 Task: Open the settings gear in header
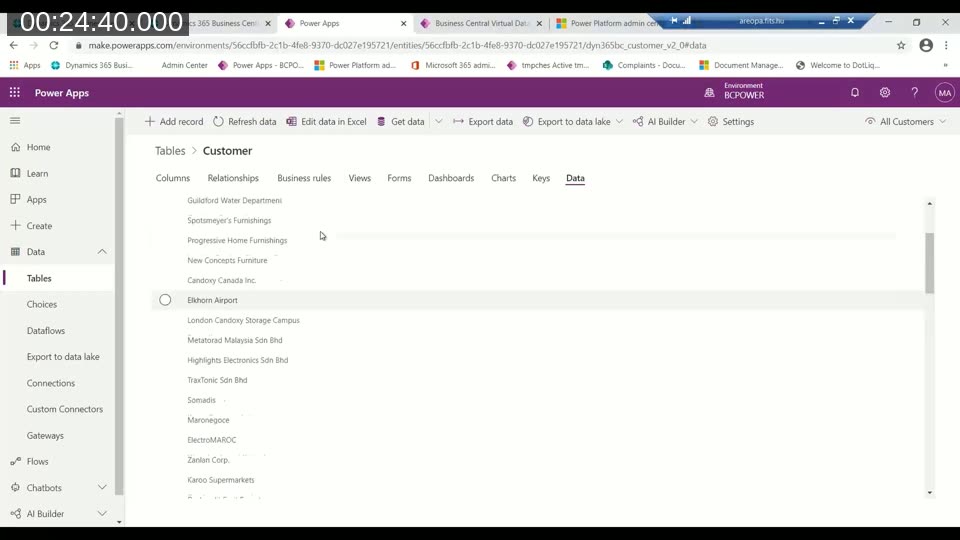tap(885, 92)
